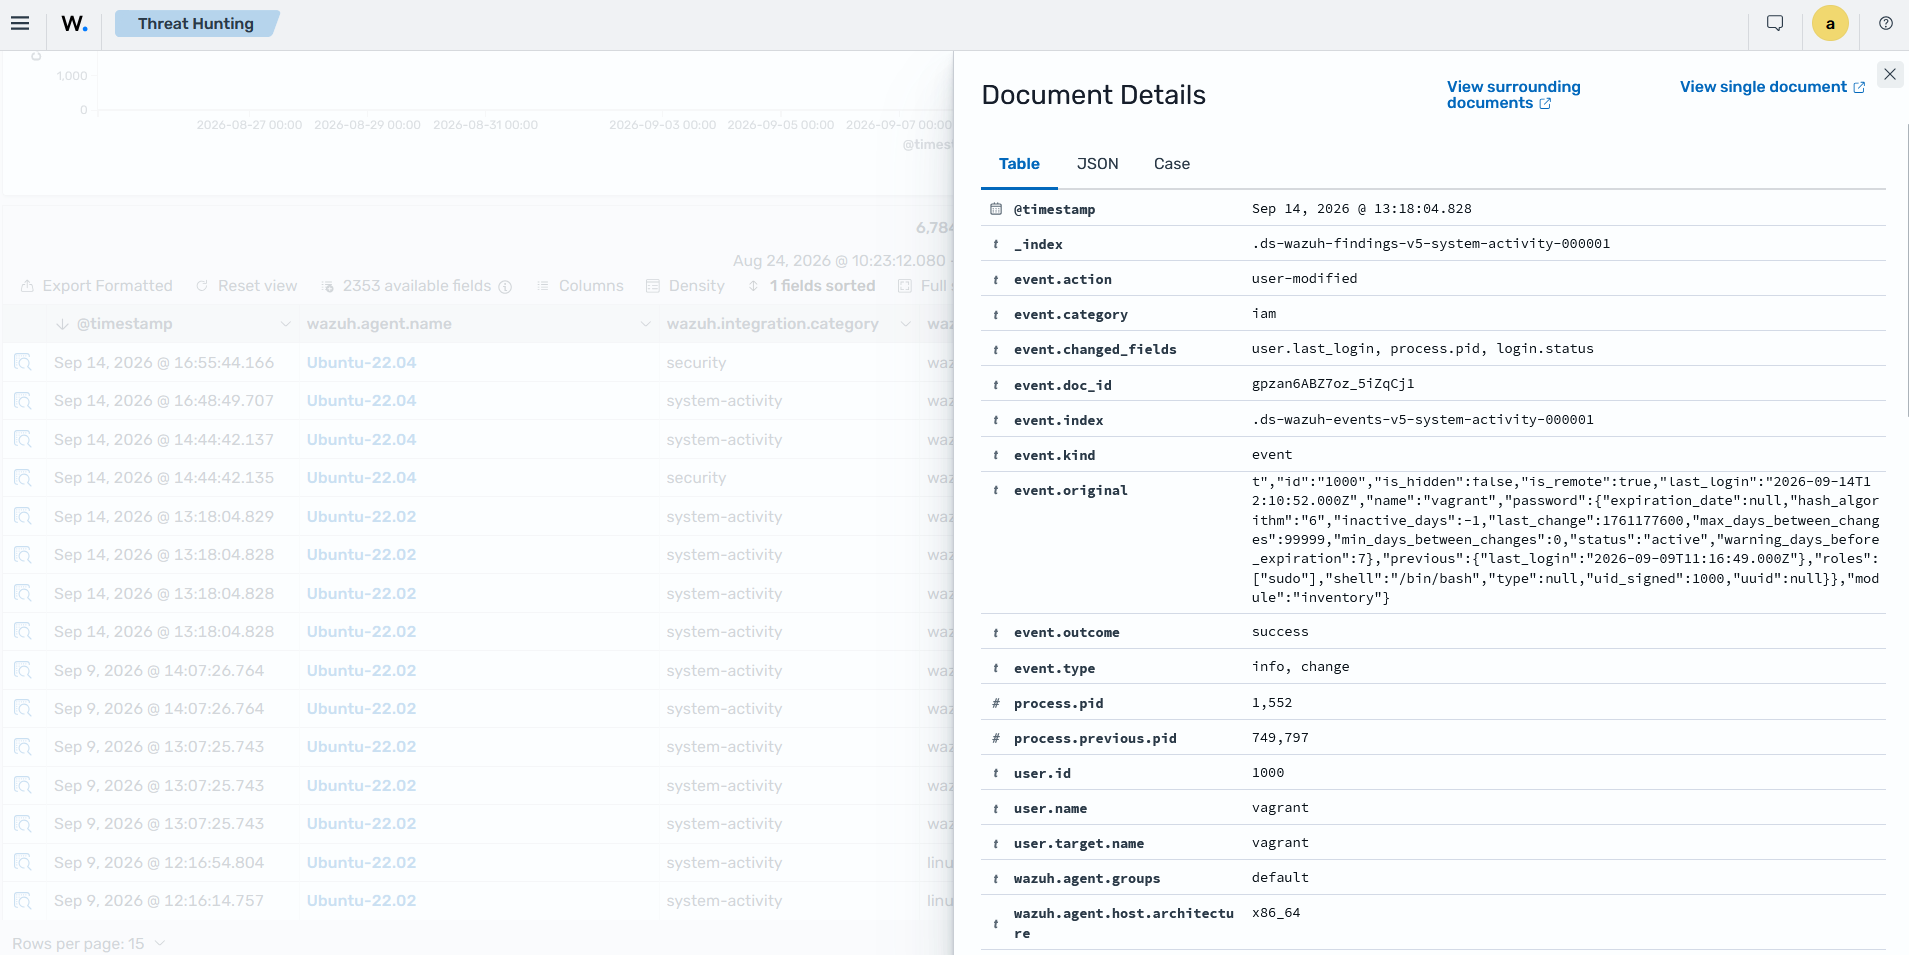
Task: Open the hamburger navigation menu
Action: [x=20, y=23]
